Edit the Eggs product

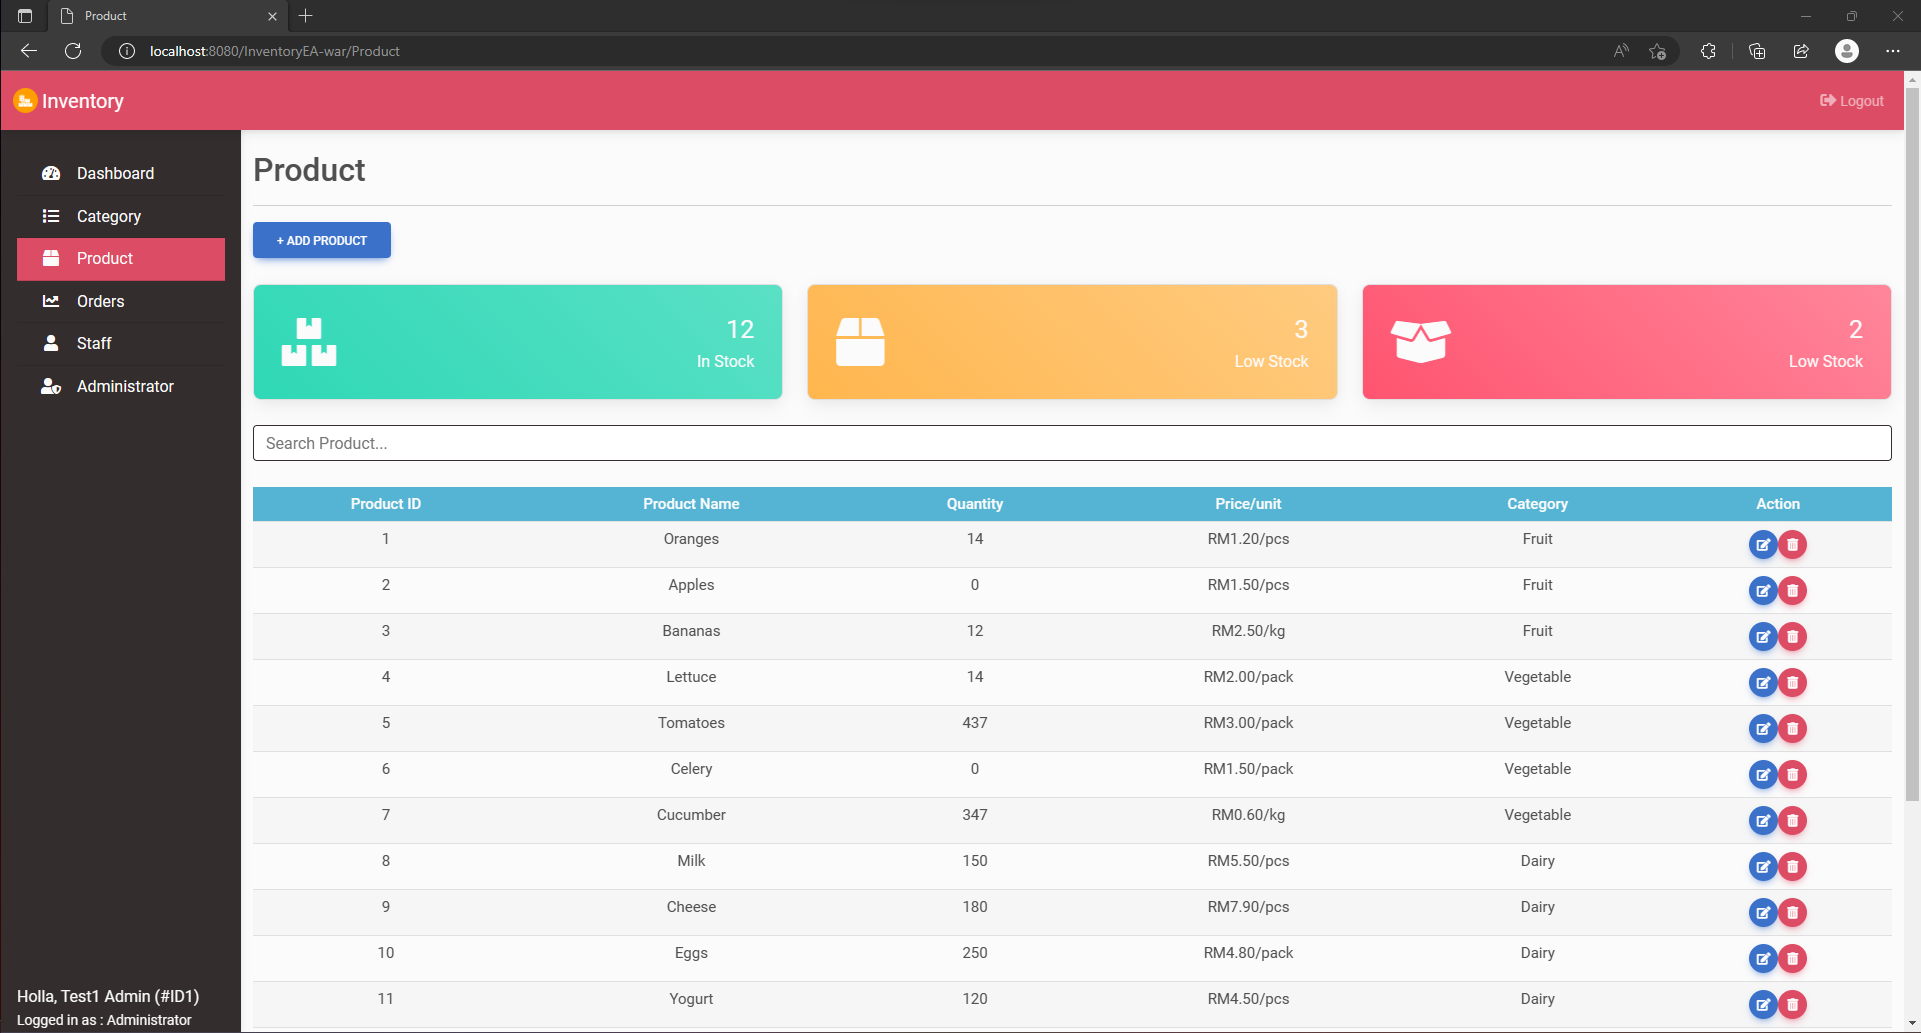coord(1763,959)
